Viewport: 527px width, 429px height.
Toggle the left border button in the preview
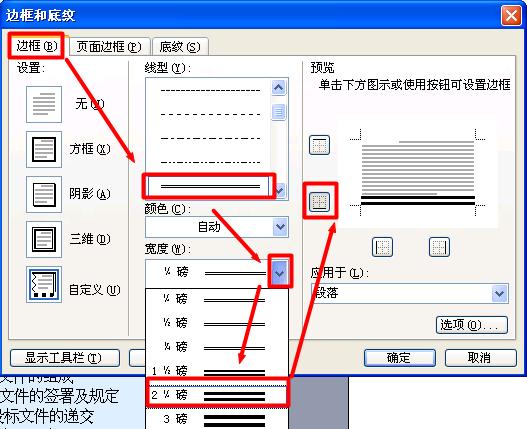pyautogui.click(x=382, y=247)
